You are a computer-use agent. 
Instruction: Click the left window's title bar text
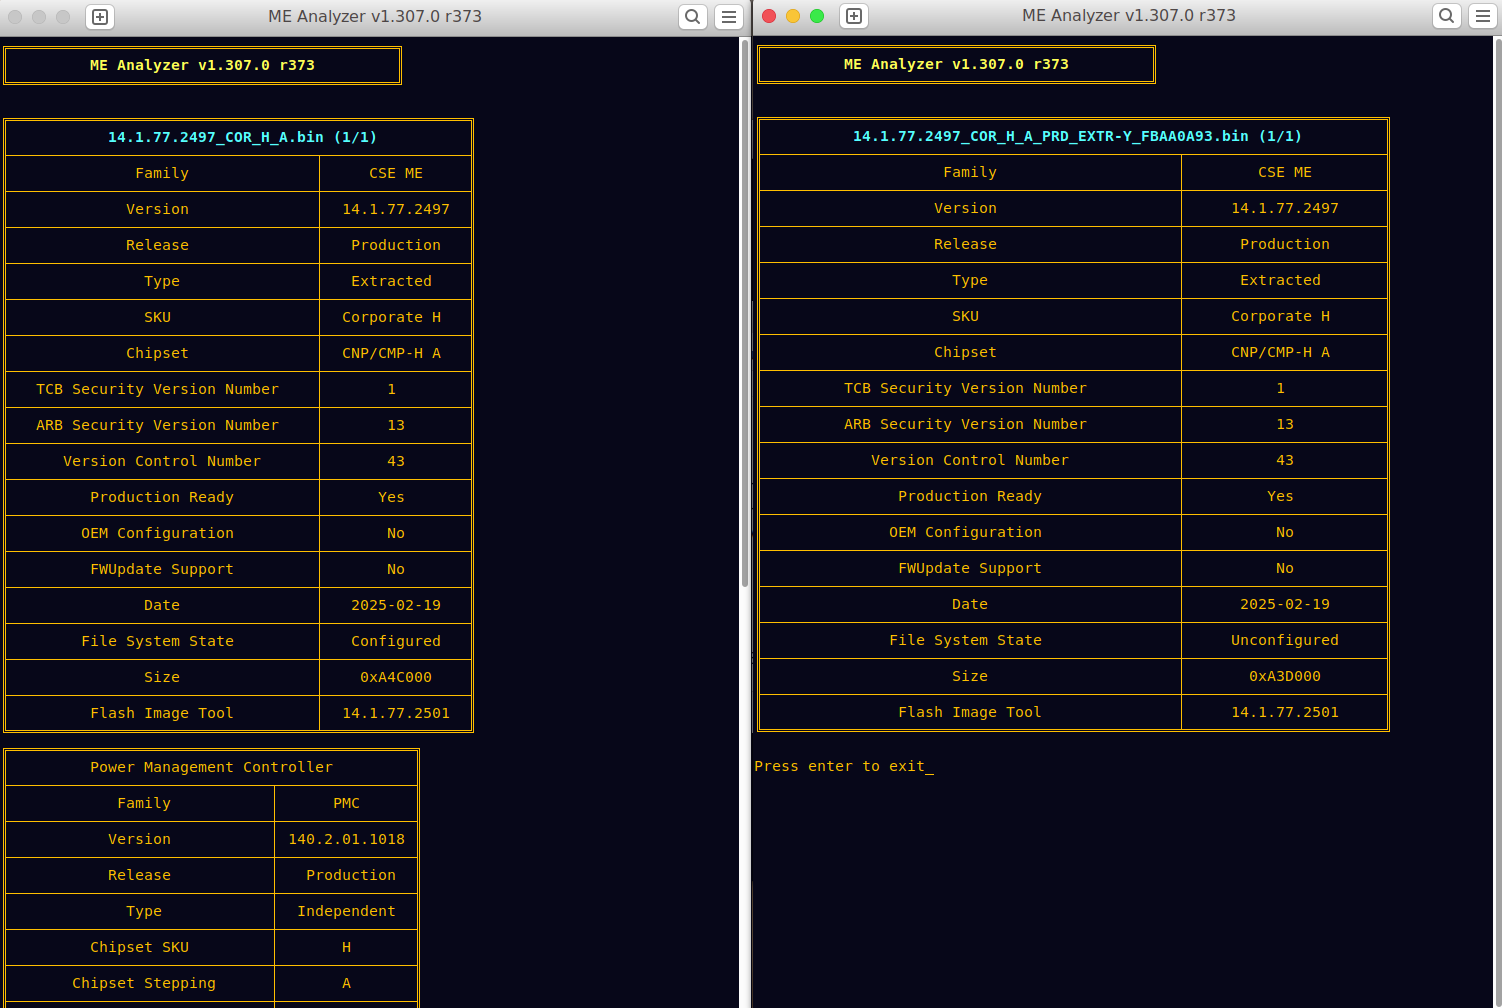375,16
